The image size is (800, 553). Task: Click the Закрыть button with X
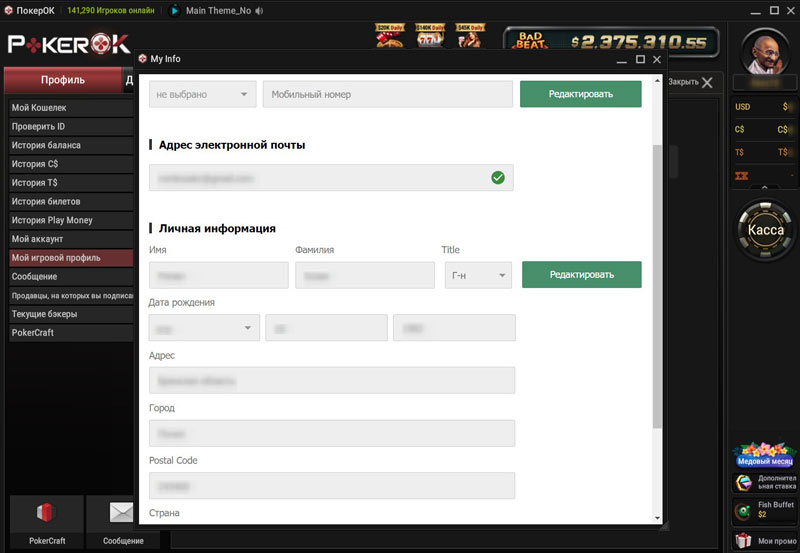[x=691, y=82]
